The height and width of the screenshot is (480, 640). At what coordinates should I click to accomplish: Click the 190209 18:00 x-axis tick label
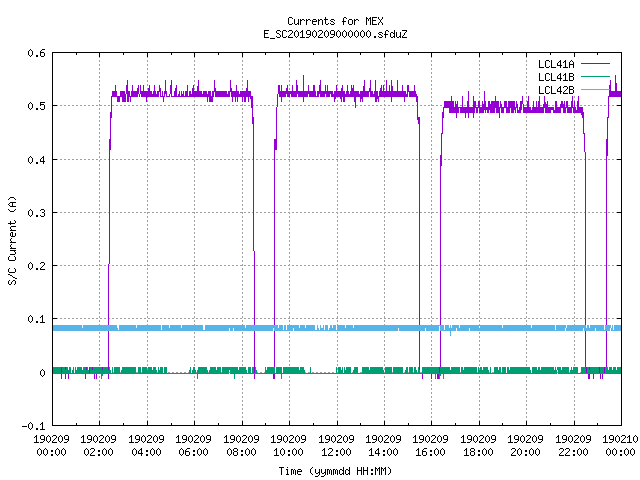point(478,446)
